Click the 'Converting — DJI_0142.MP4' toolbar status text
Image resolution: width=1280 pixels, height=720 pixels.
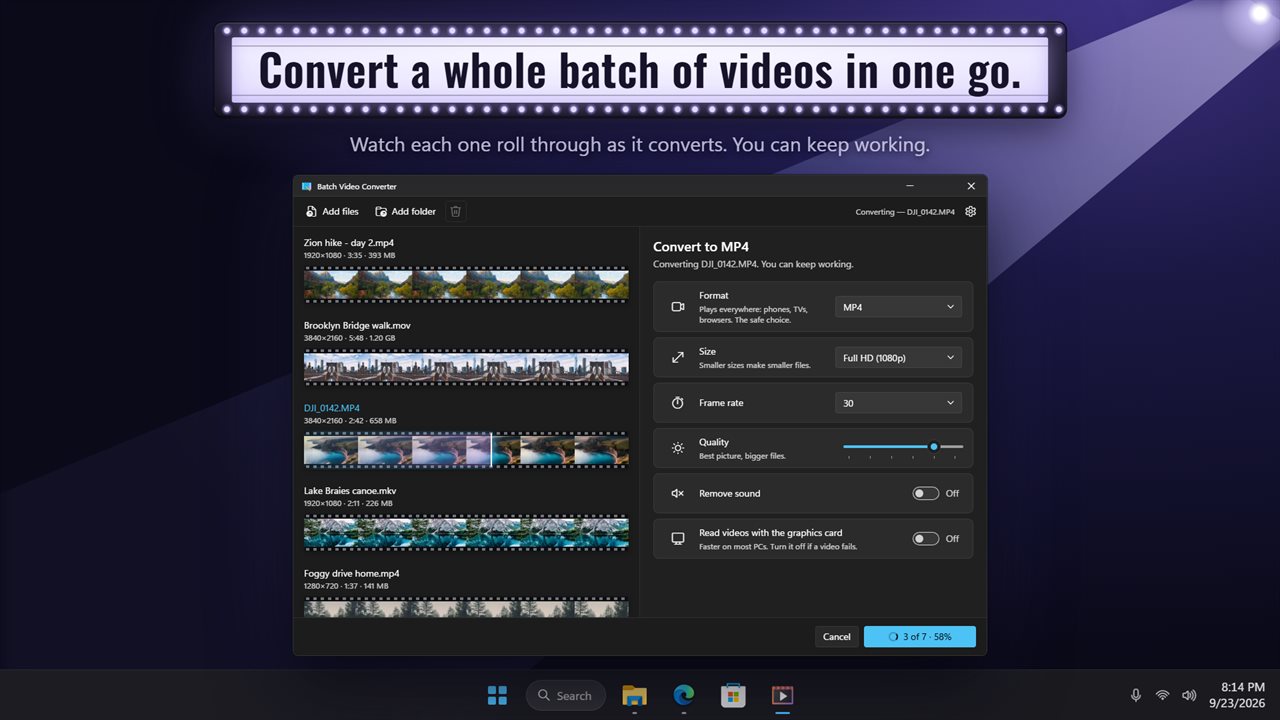905,212
